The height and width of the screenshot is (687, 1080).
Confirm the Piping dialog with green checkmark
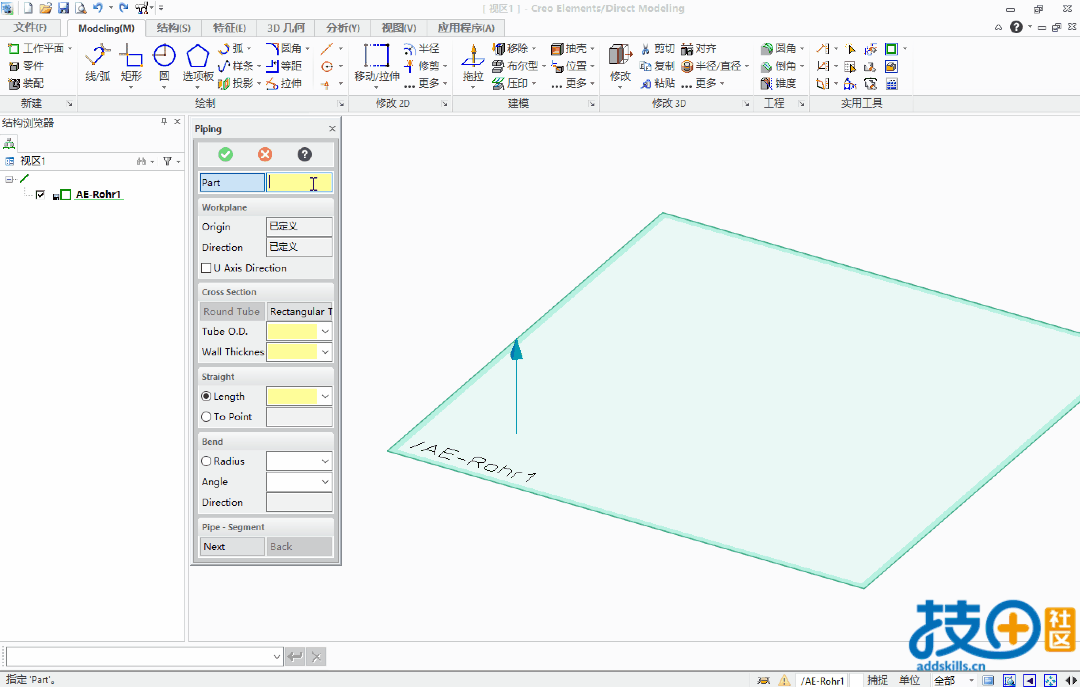click(225, 154)
